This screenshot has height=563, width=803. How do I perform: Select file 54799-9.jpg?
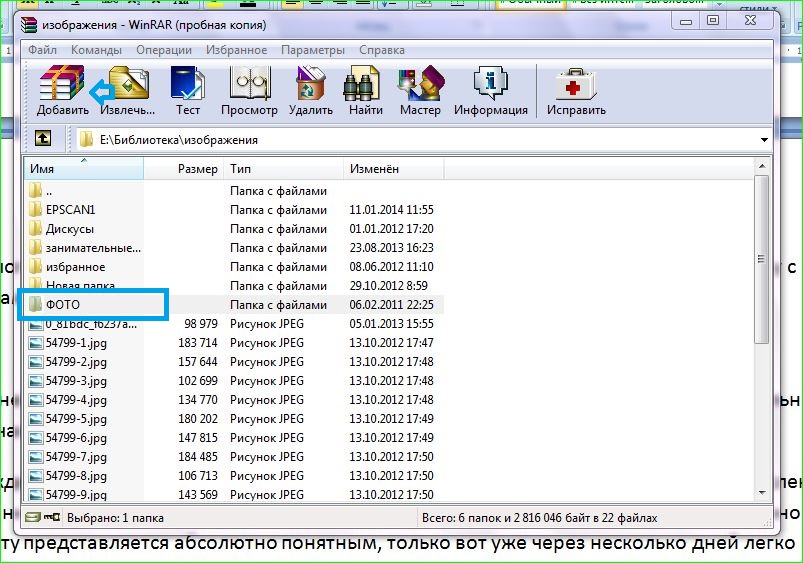pyautogui.click(x=76, y=494)
